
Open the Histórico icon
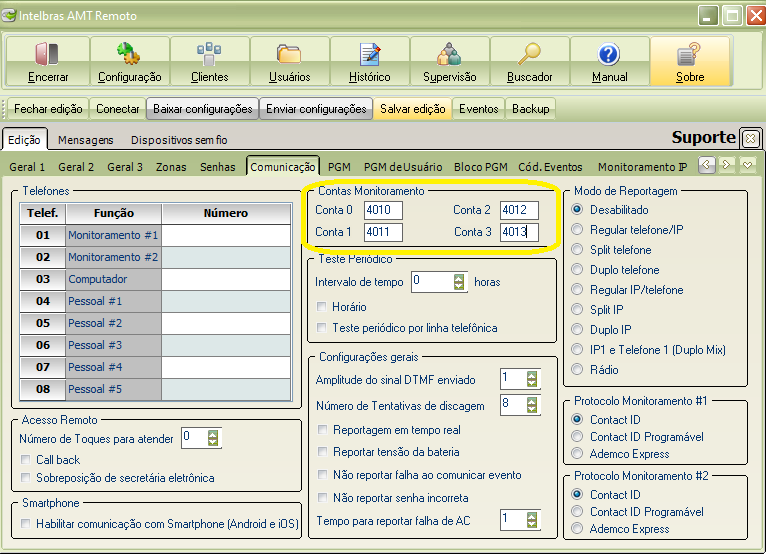click(x=369, y=54)
